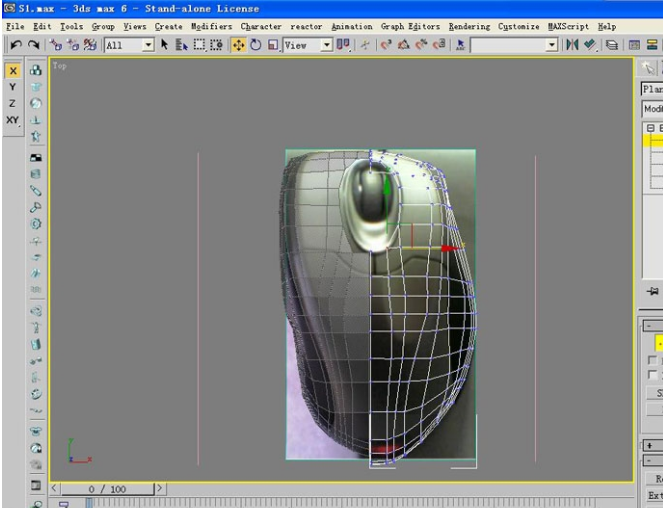
Task: Click the Rectangular Selection Region icon
Action: (x=198, y=45)
